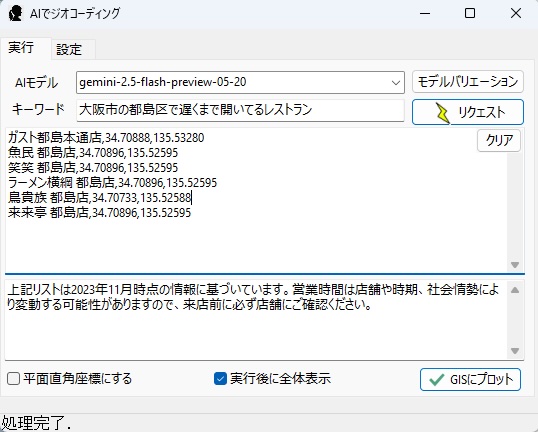The width and height of the screenshot is (538, 432).
Task: Click the ガスト都島本通店 result line
Action: tap(106, 138)
